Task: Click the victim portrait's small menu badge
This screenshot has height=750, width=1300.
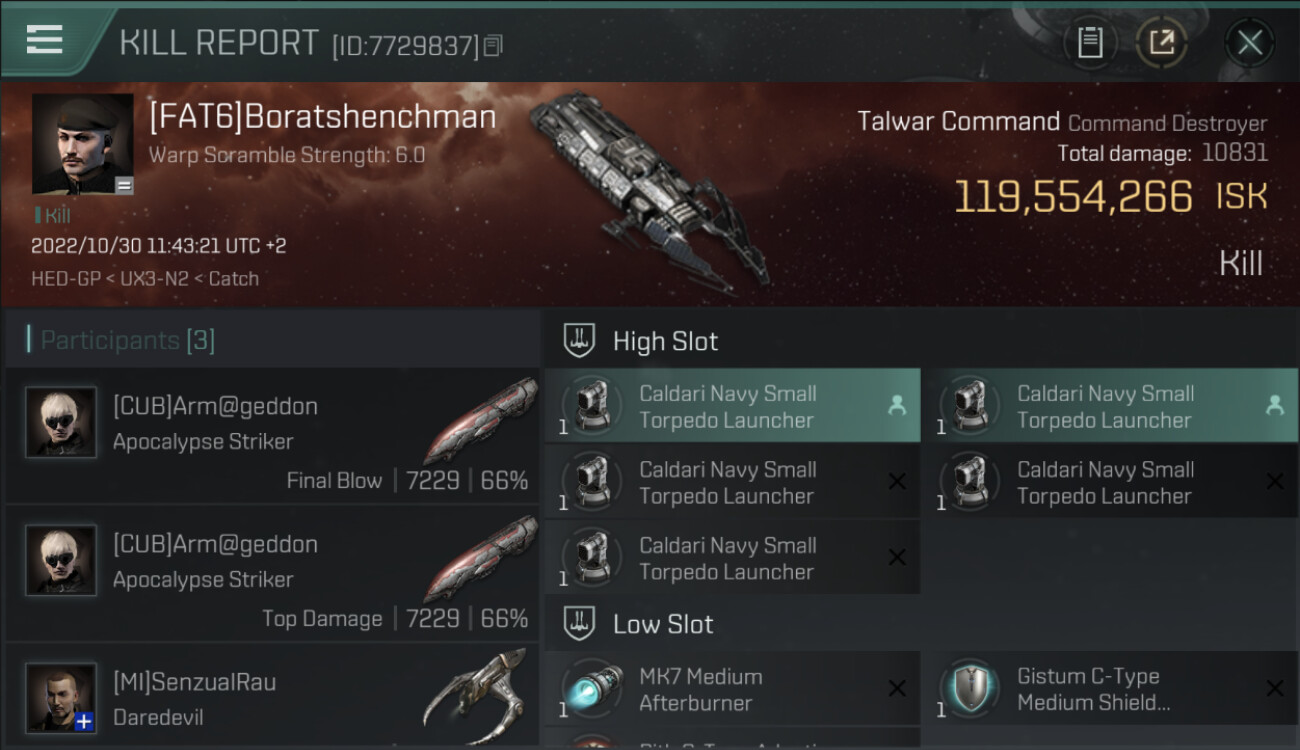Action: pos(123,184)
